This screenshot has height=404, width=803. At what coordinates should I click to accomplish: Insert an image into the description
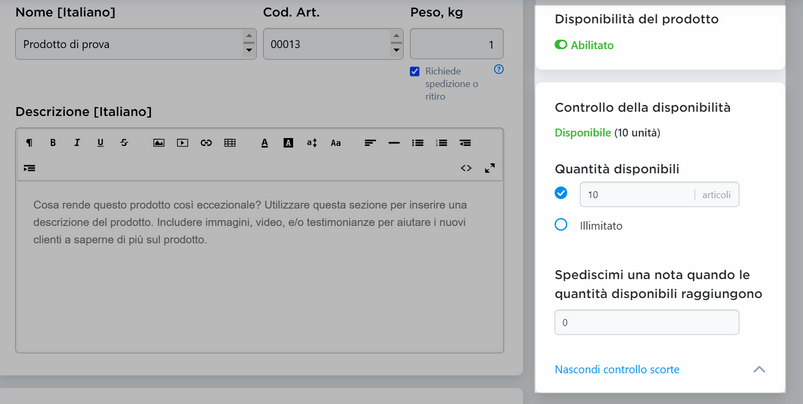(159, 143)
